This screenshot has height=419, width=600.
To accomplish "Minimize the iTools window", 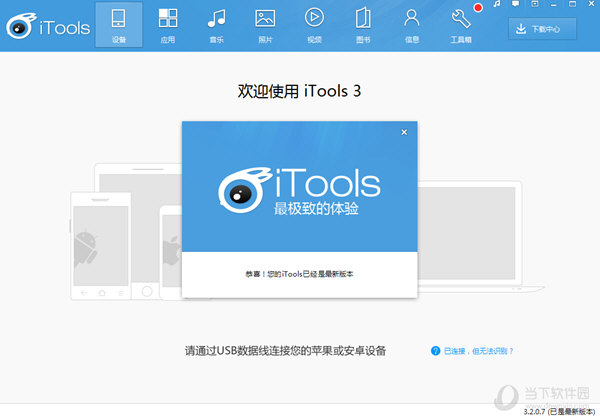I will tap(553, 4).
